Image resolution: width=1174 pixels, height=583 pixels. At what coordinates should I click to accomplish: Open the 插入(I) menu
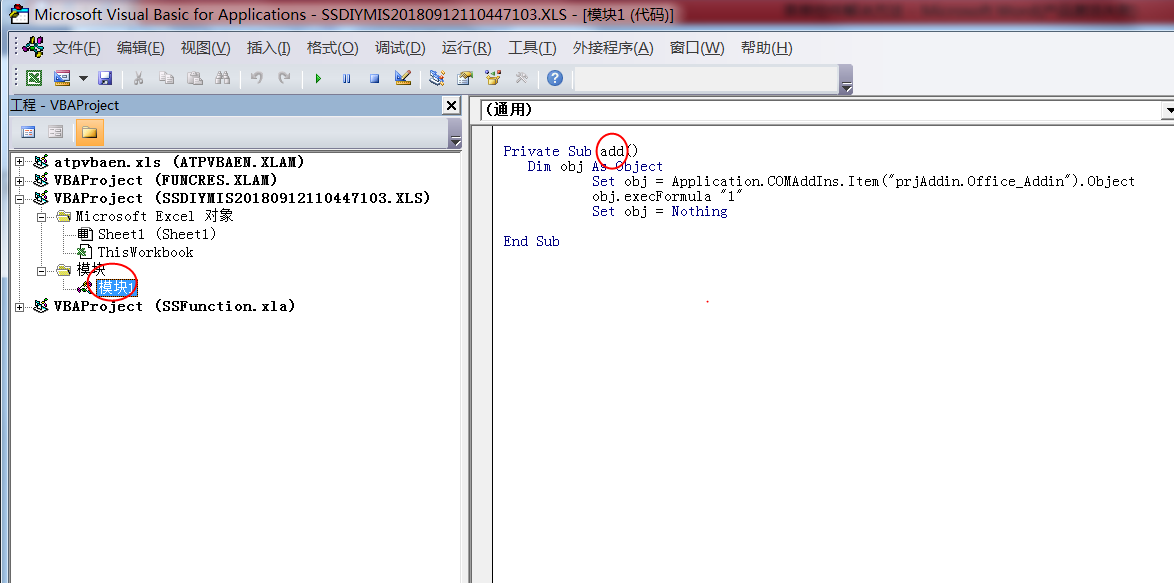click(269, 48)
